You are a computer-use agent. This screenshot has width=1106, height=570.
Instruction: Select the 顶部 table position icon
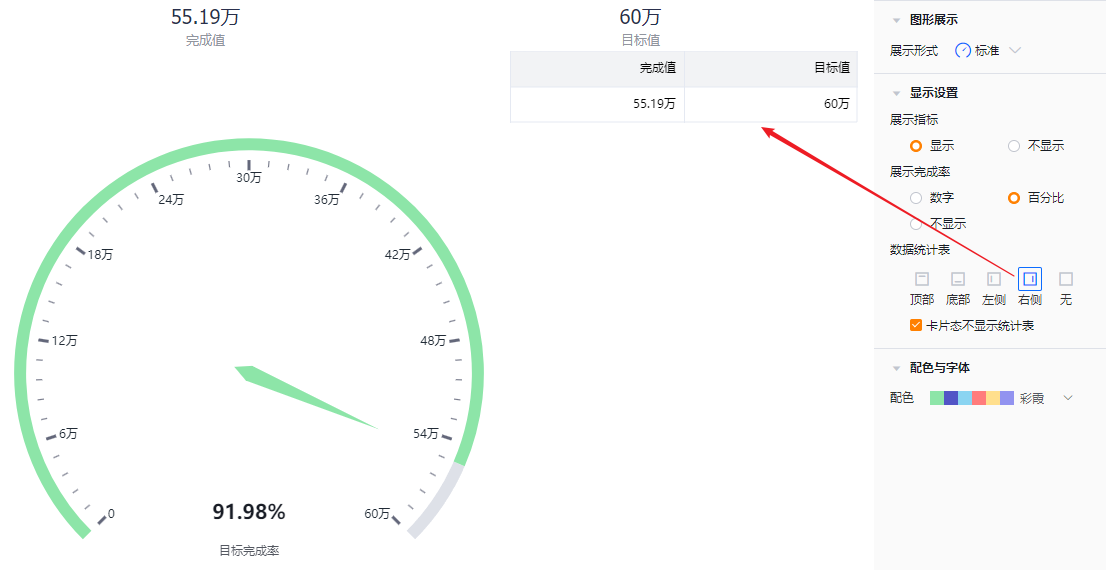921,279
